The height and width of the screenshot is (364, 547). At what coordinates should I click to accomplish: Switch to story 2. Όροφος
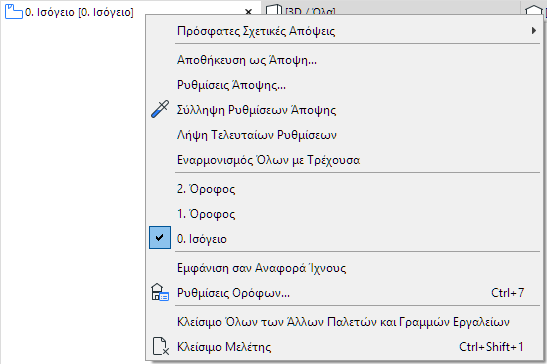pyautogui.click(x=344, y=189)
